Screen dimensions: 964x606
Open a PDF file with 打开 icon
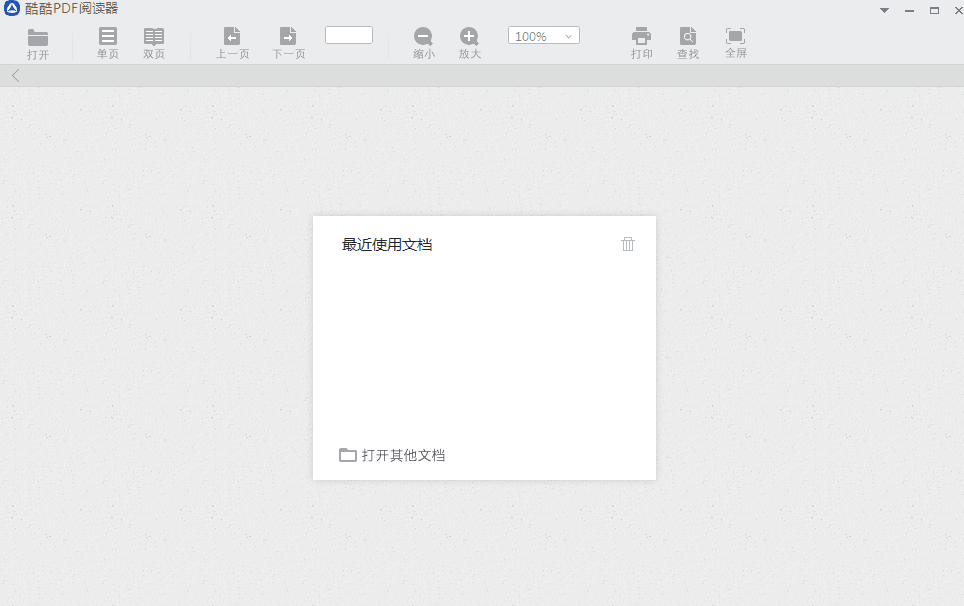[x=39, y=42]
